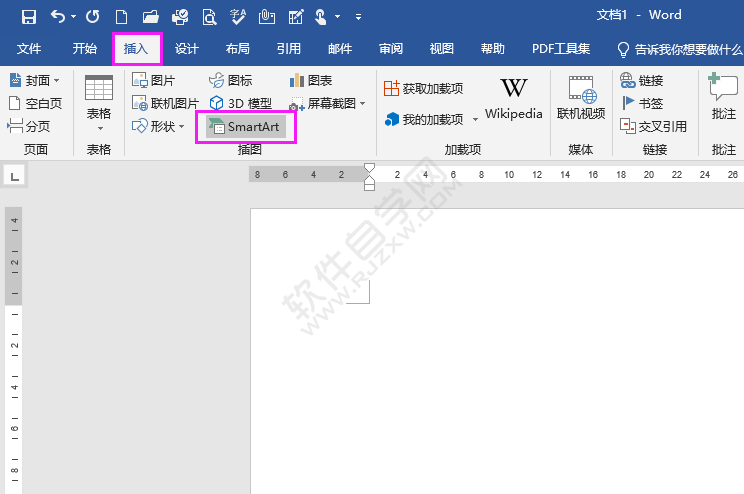744x494 pixels.
Task: Open the 屏幕截图 (Screenshot) dropdown
Action: pos(327,103)
